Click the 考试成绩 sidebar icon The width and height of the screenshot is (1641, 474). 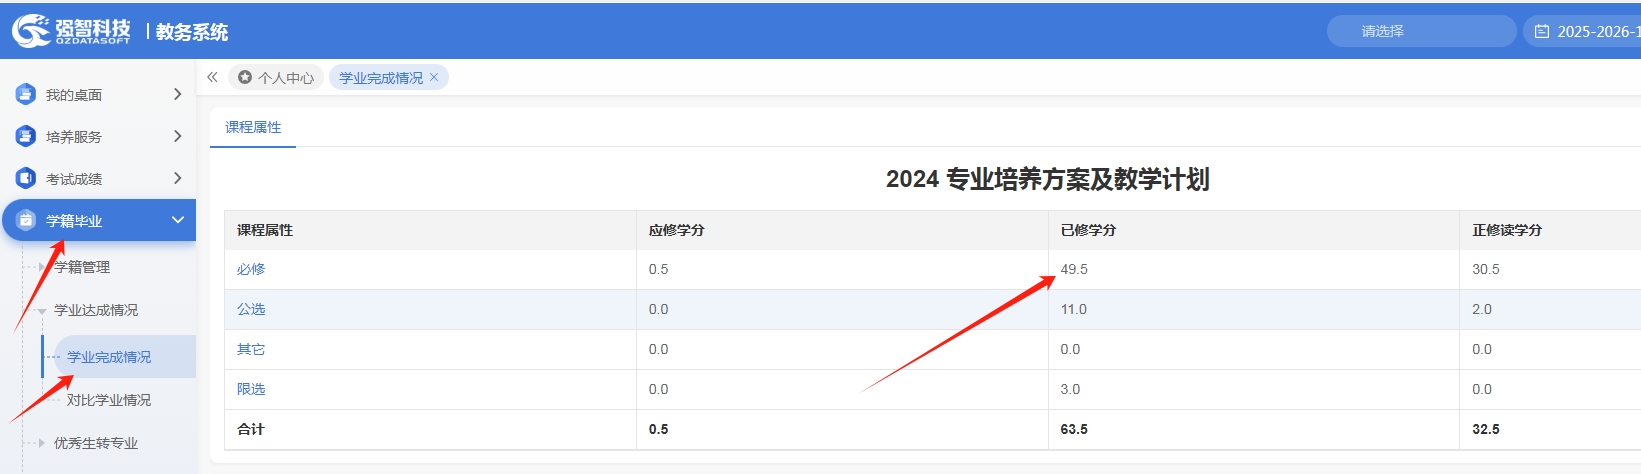click(x=26, y=178)
